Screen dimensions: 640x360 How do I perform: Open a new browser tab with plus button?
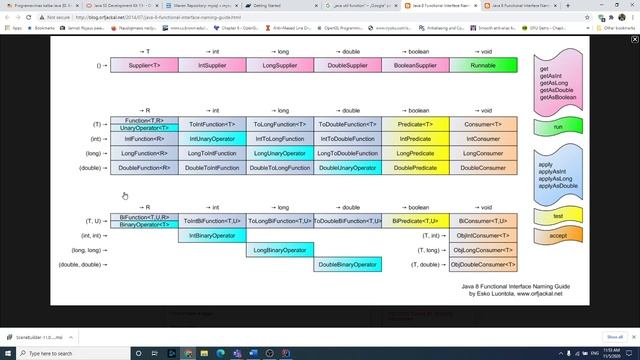tap(568, 6)
